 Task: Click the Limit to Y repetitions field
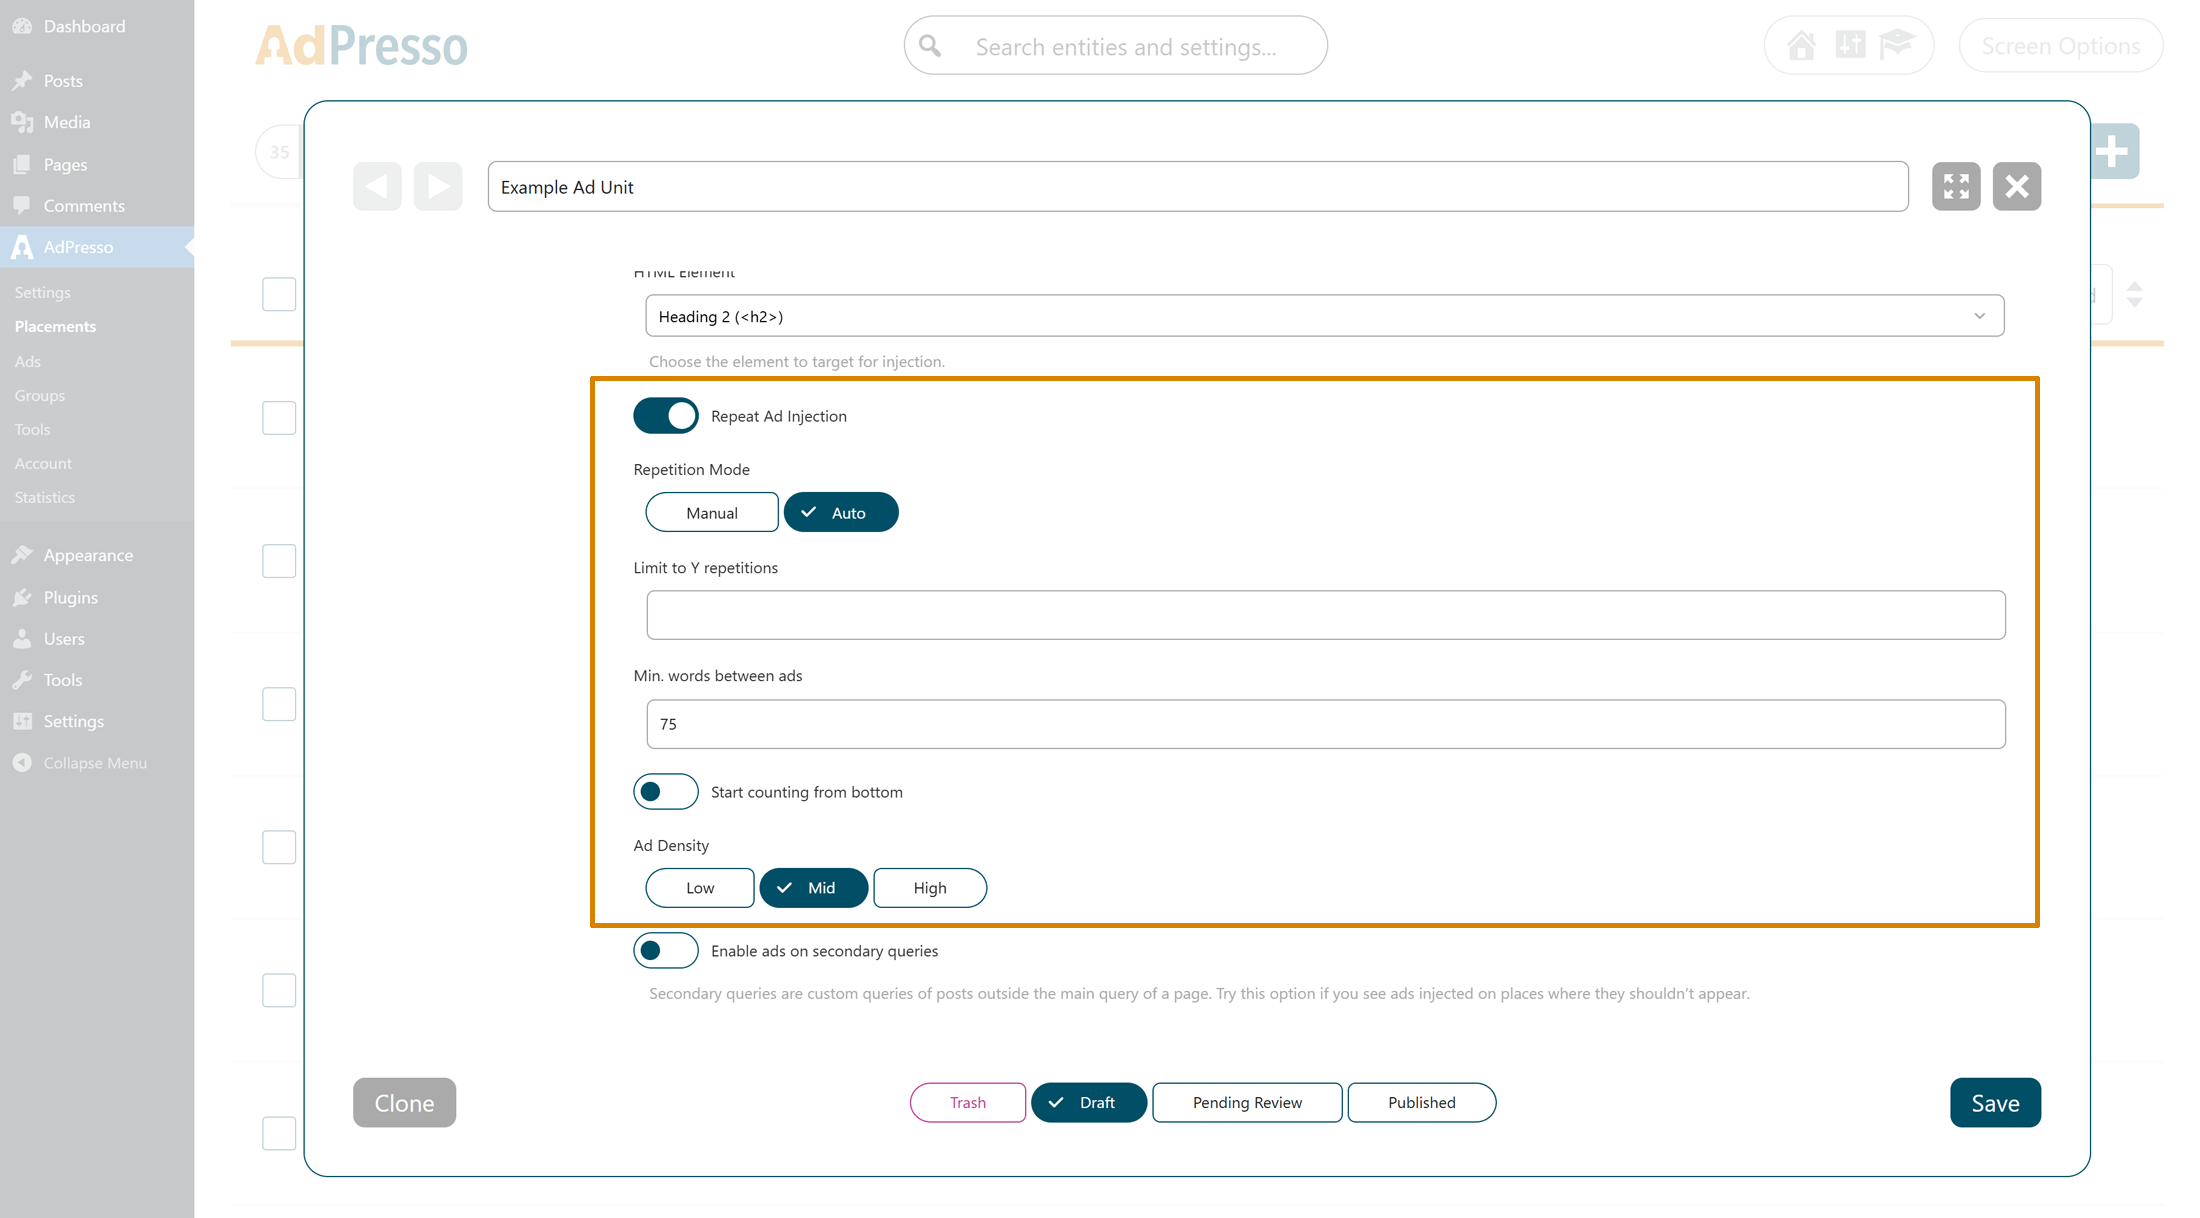coord(1325,615)
